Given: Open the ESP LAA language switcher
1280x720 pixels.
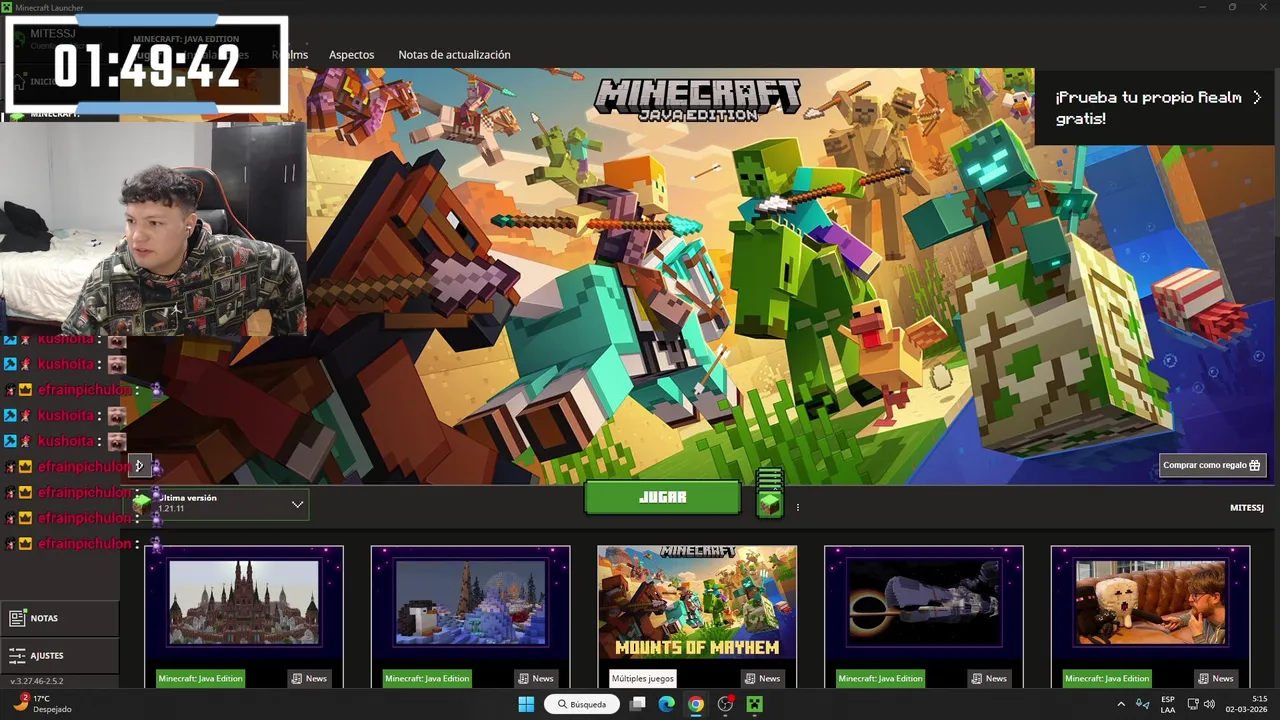Looking at the screenshot, I should tap(1168, 704).
